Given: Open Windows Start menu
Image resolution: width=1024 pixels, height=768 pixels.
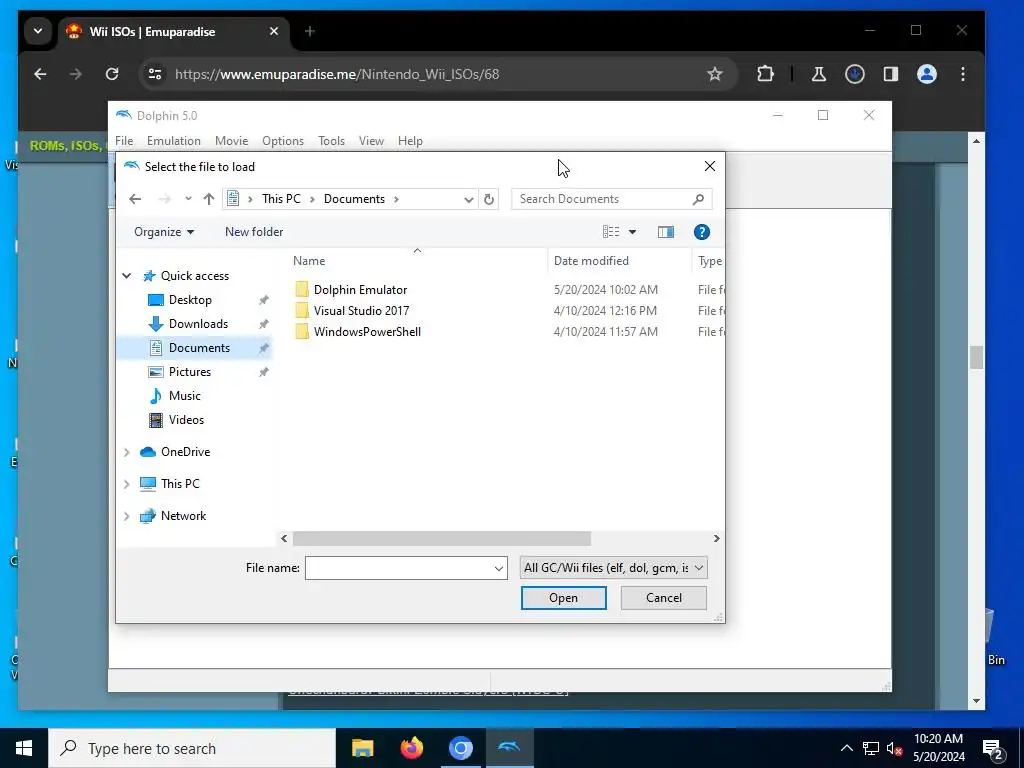Looking at the screenshot, I should (x=24, y=748).
